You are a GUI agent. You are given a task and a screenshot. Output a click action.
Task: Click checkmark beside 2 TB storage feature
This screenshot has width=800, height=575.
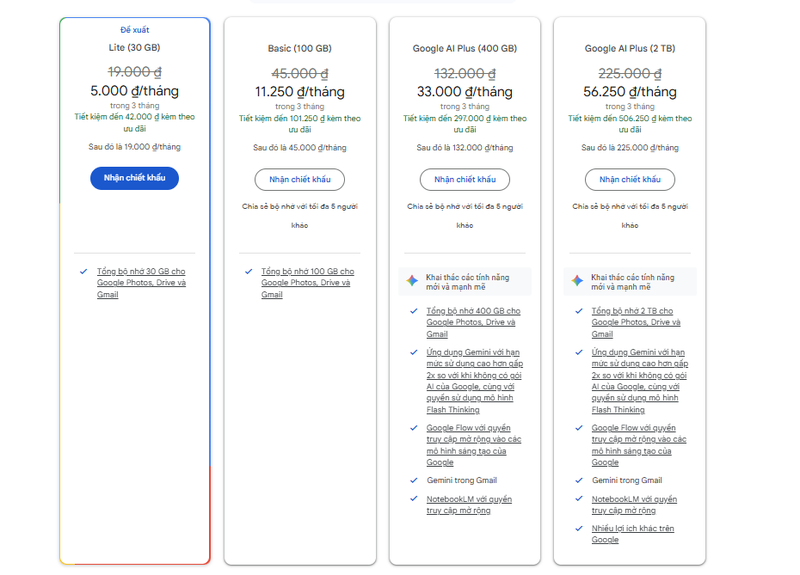point(579,311)
